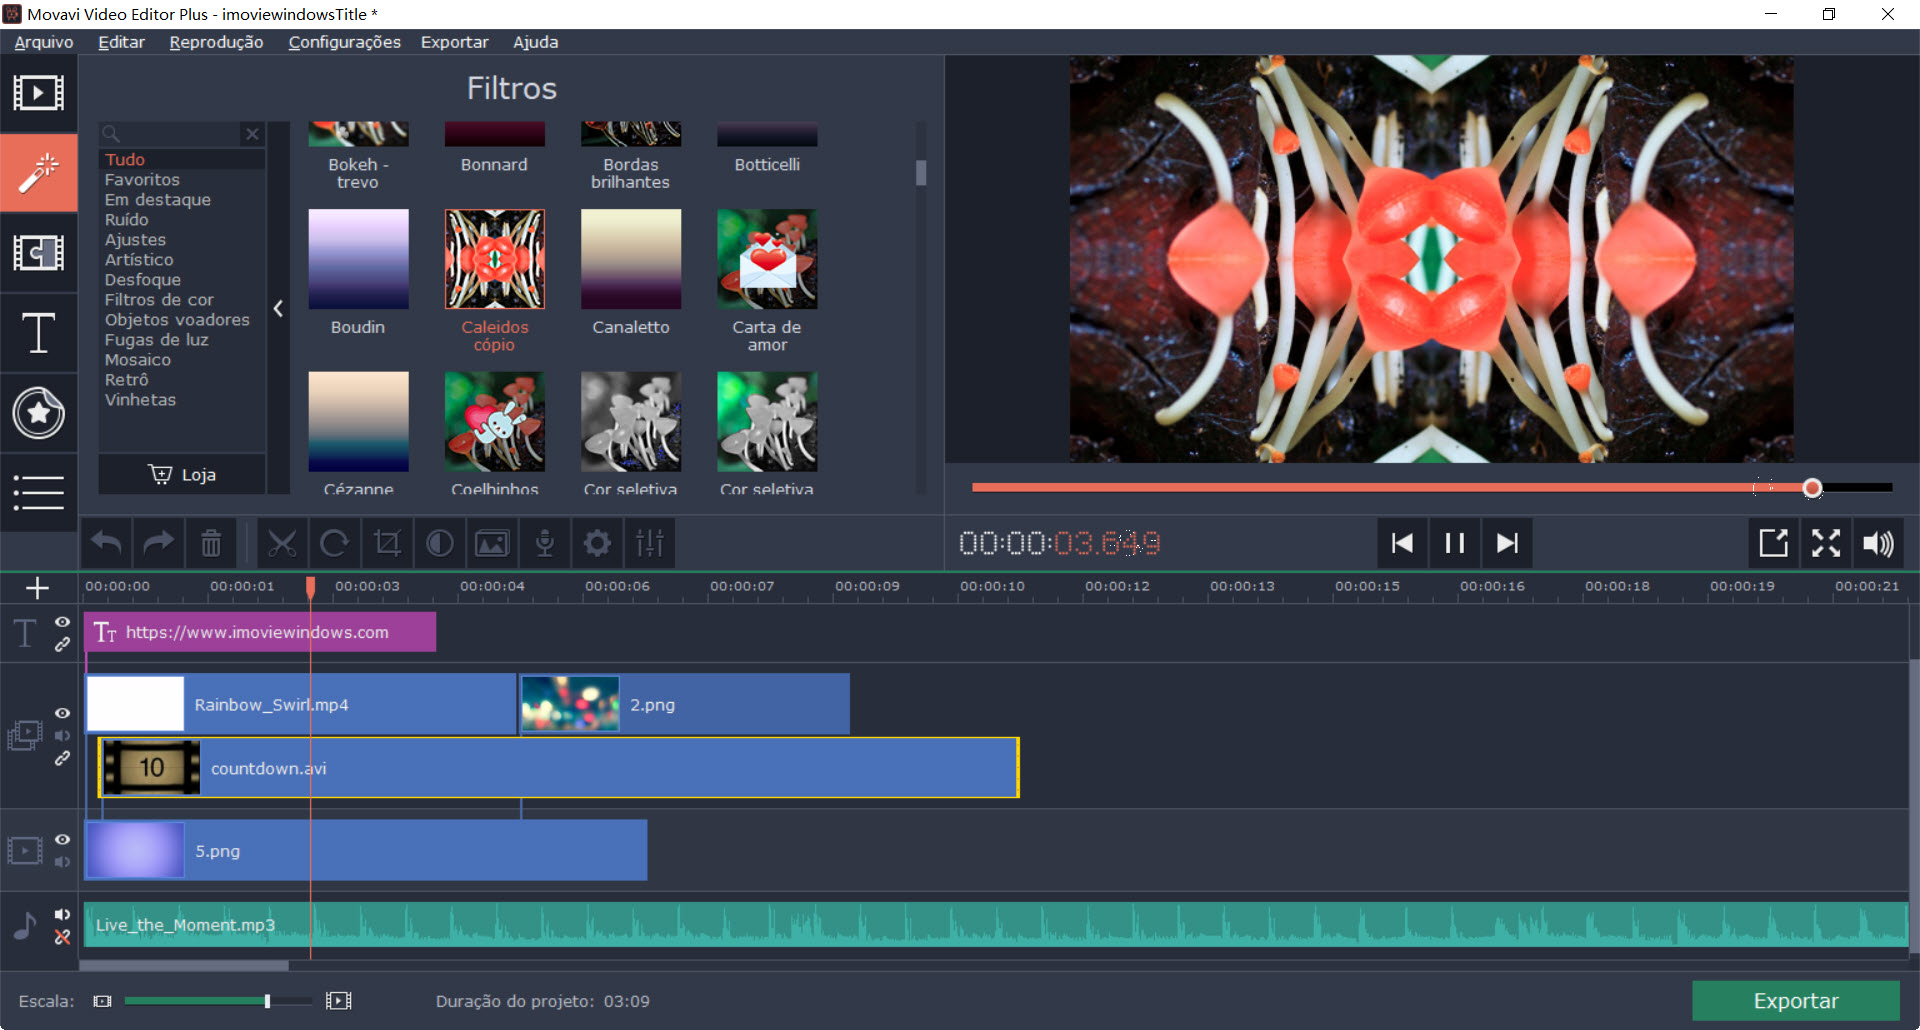Toggle audio track link icon
Screen dimensions: 1920x1030
tap(62, 937)
